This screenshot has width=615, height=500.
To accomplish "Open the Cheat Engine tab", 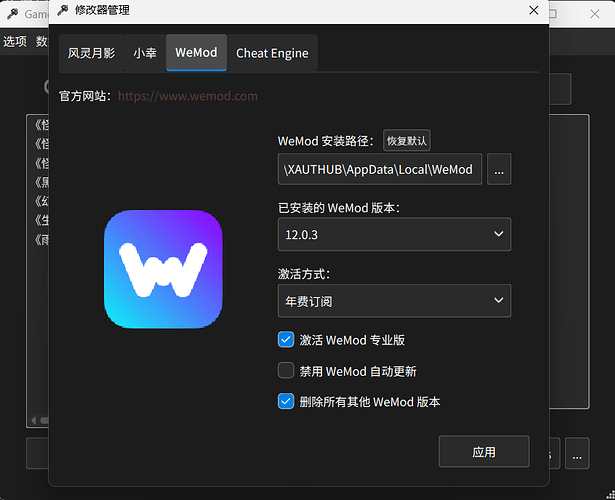I will coord(272,53).
